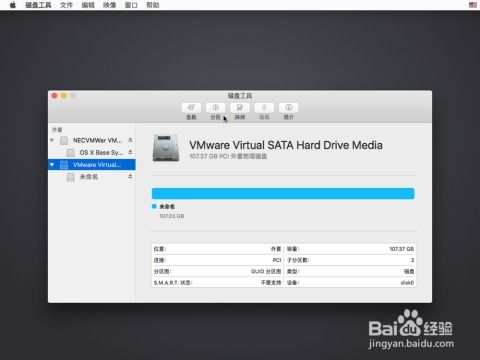Select the 未命名 volume in sidebar
Viewport: 480px width, 360px height.
[x=89, y=177]
